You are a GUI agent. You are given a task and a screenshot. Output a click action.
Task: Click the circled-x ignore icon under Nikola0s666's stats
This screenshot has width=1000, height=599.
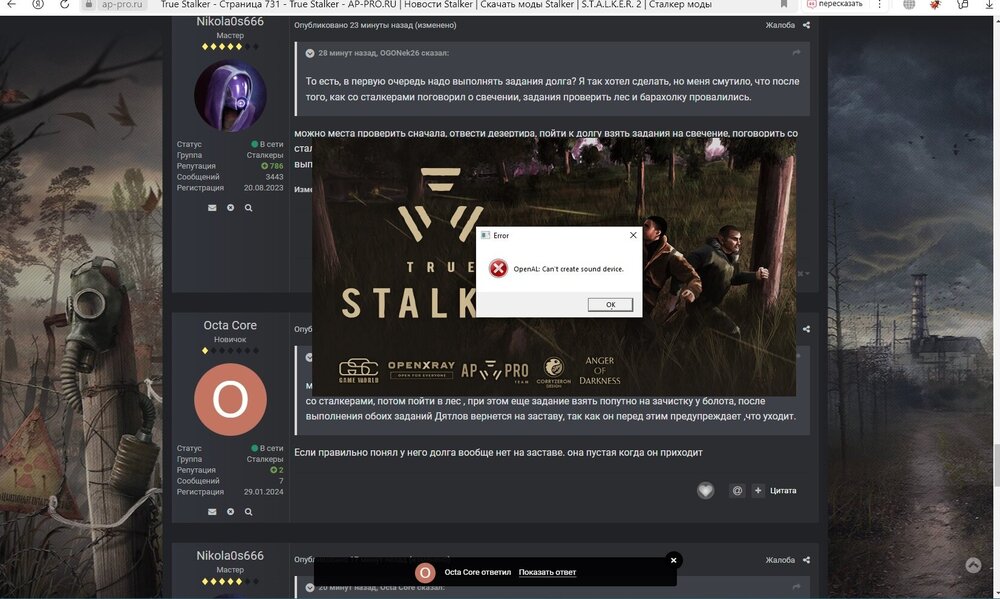[230, 207]
